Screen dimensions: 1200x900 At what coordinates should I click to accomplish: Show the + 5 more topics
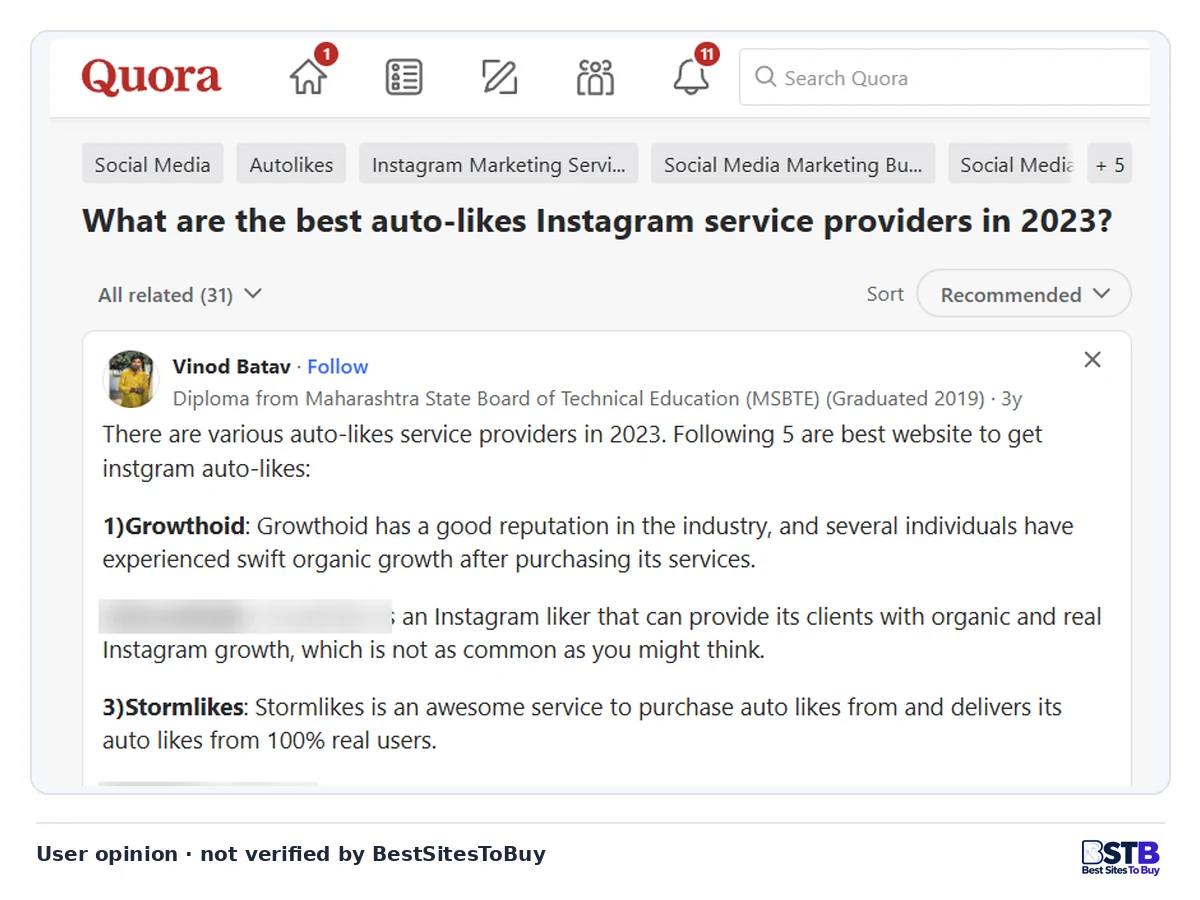click(1110, 165)
